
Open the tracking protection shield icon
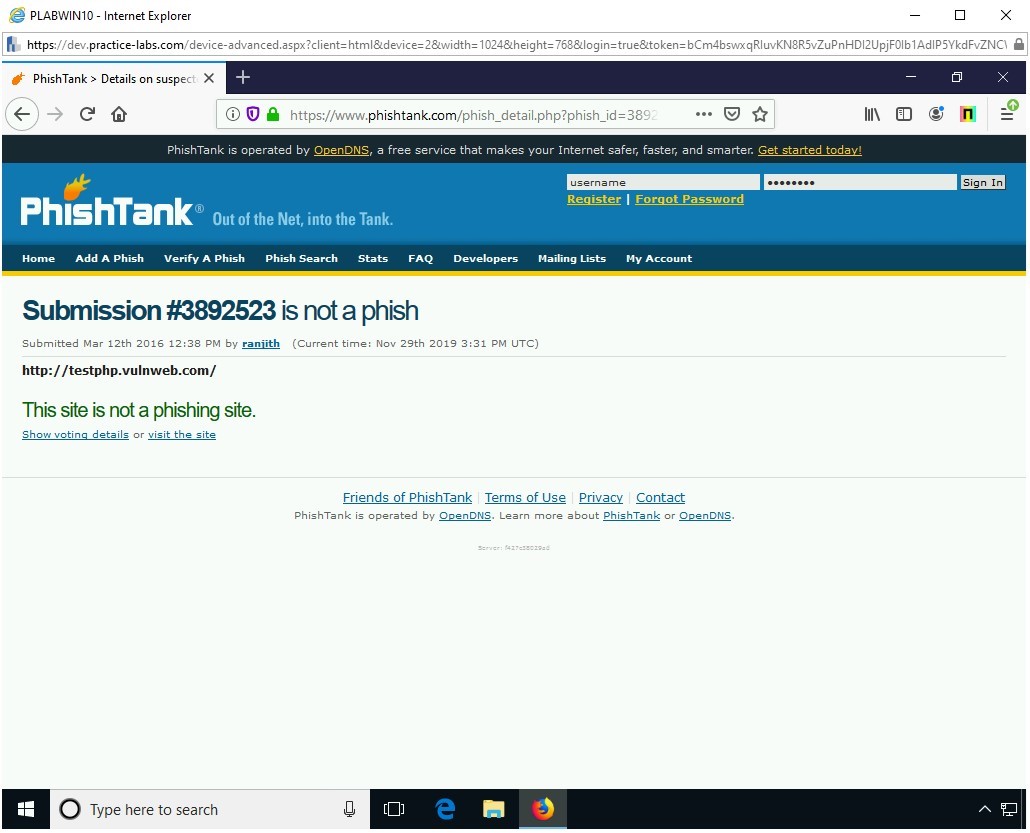pos(253,114)
